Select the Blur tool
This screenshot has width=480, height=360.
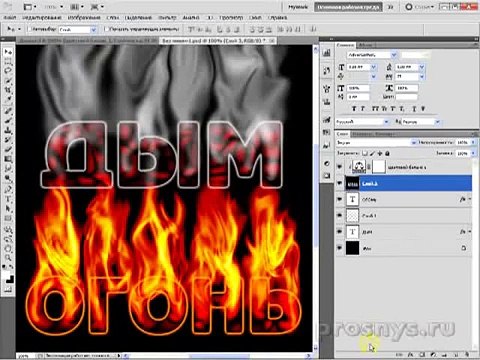[x=8, y=168]
